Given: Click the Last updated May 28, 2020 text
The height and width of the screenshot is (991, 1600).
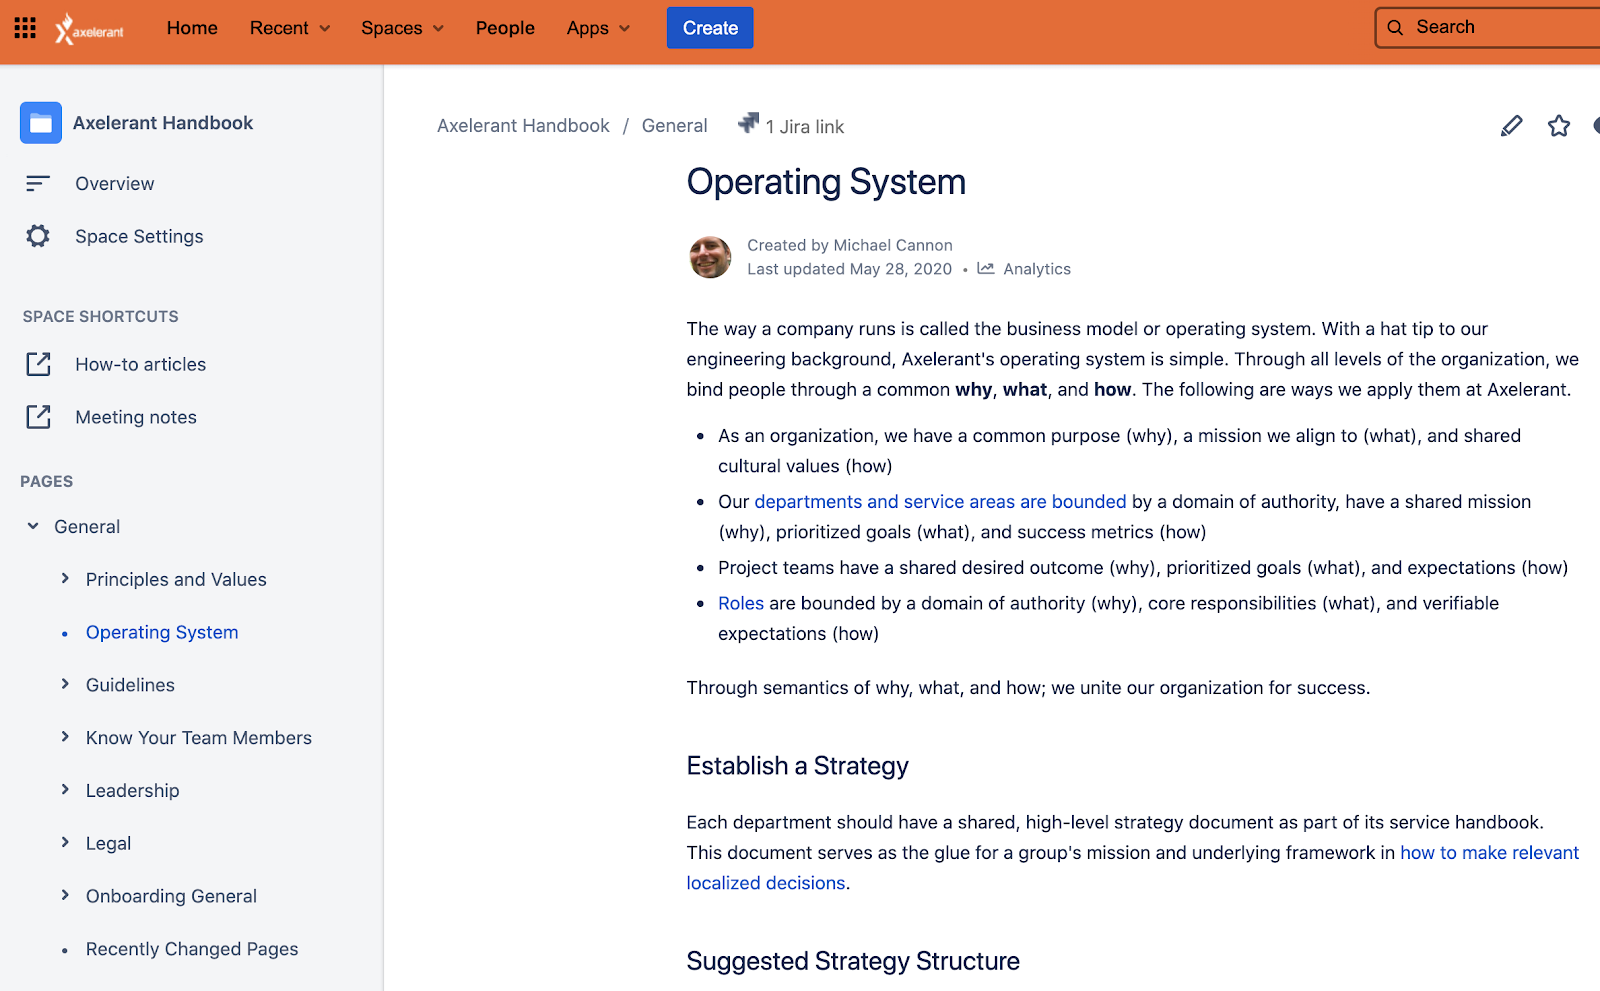Looking at the screenshot, I should [x=849, y=269].
